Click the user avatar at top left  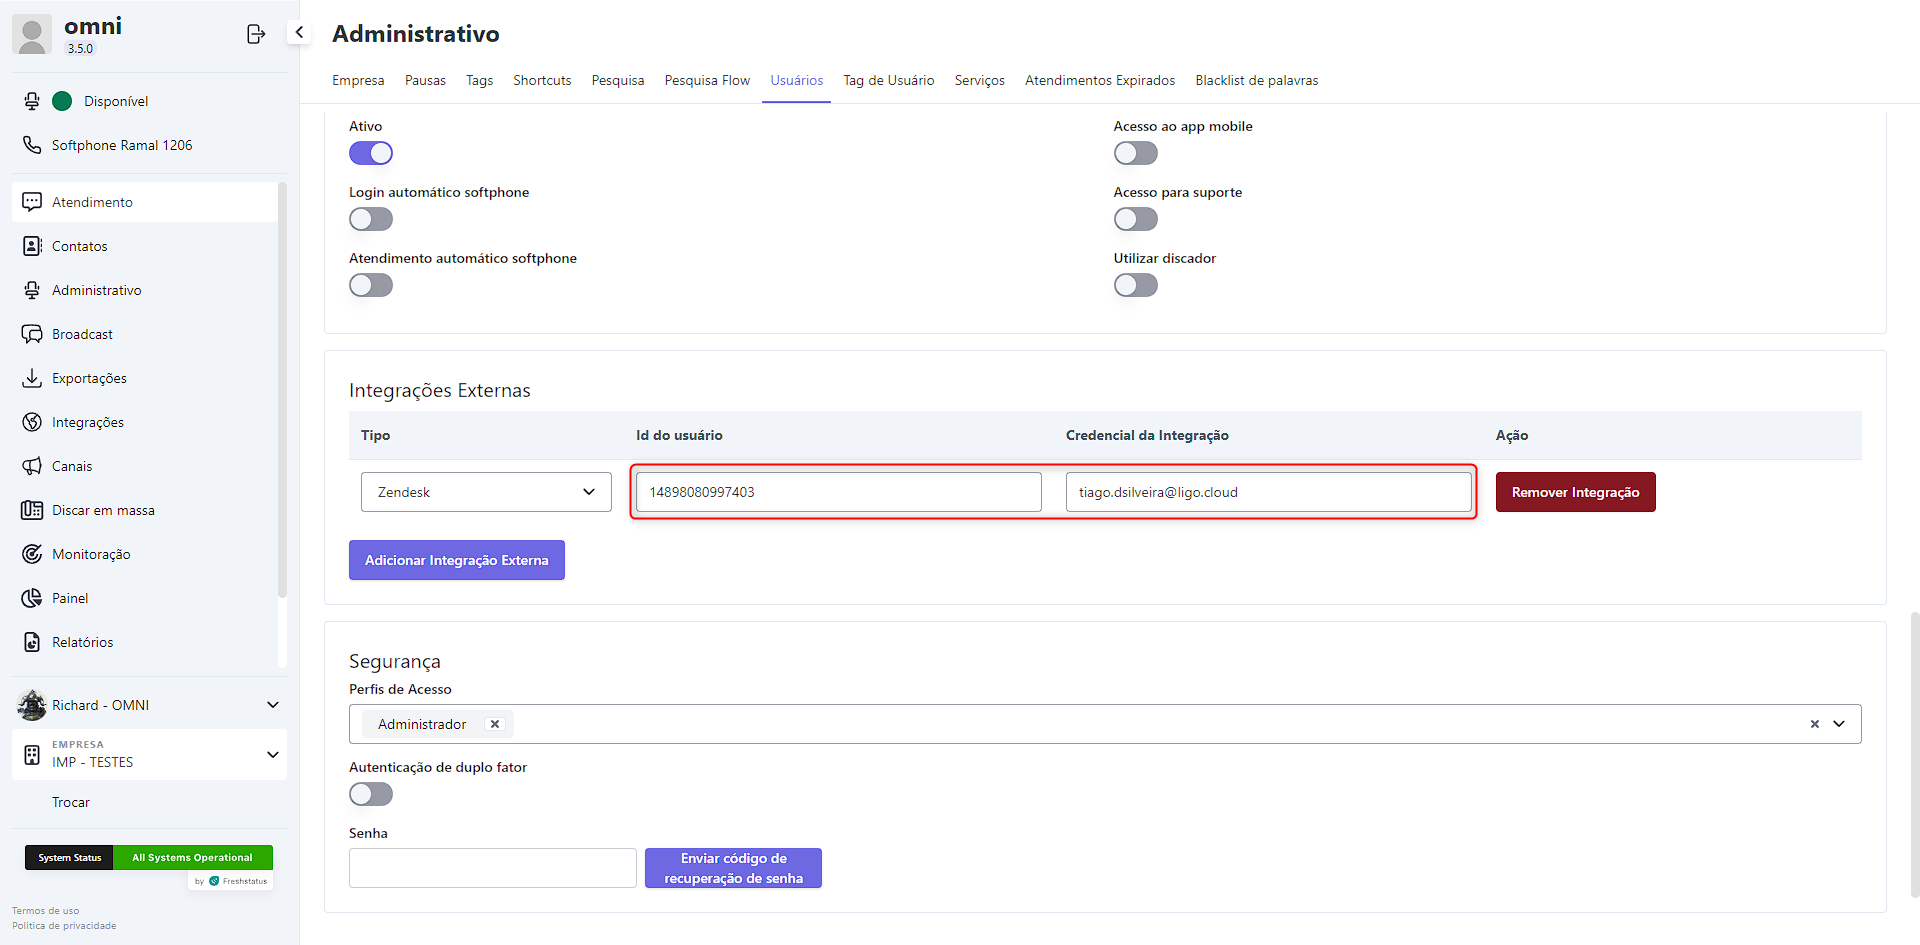(32, 35)
